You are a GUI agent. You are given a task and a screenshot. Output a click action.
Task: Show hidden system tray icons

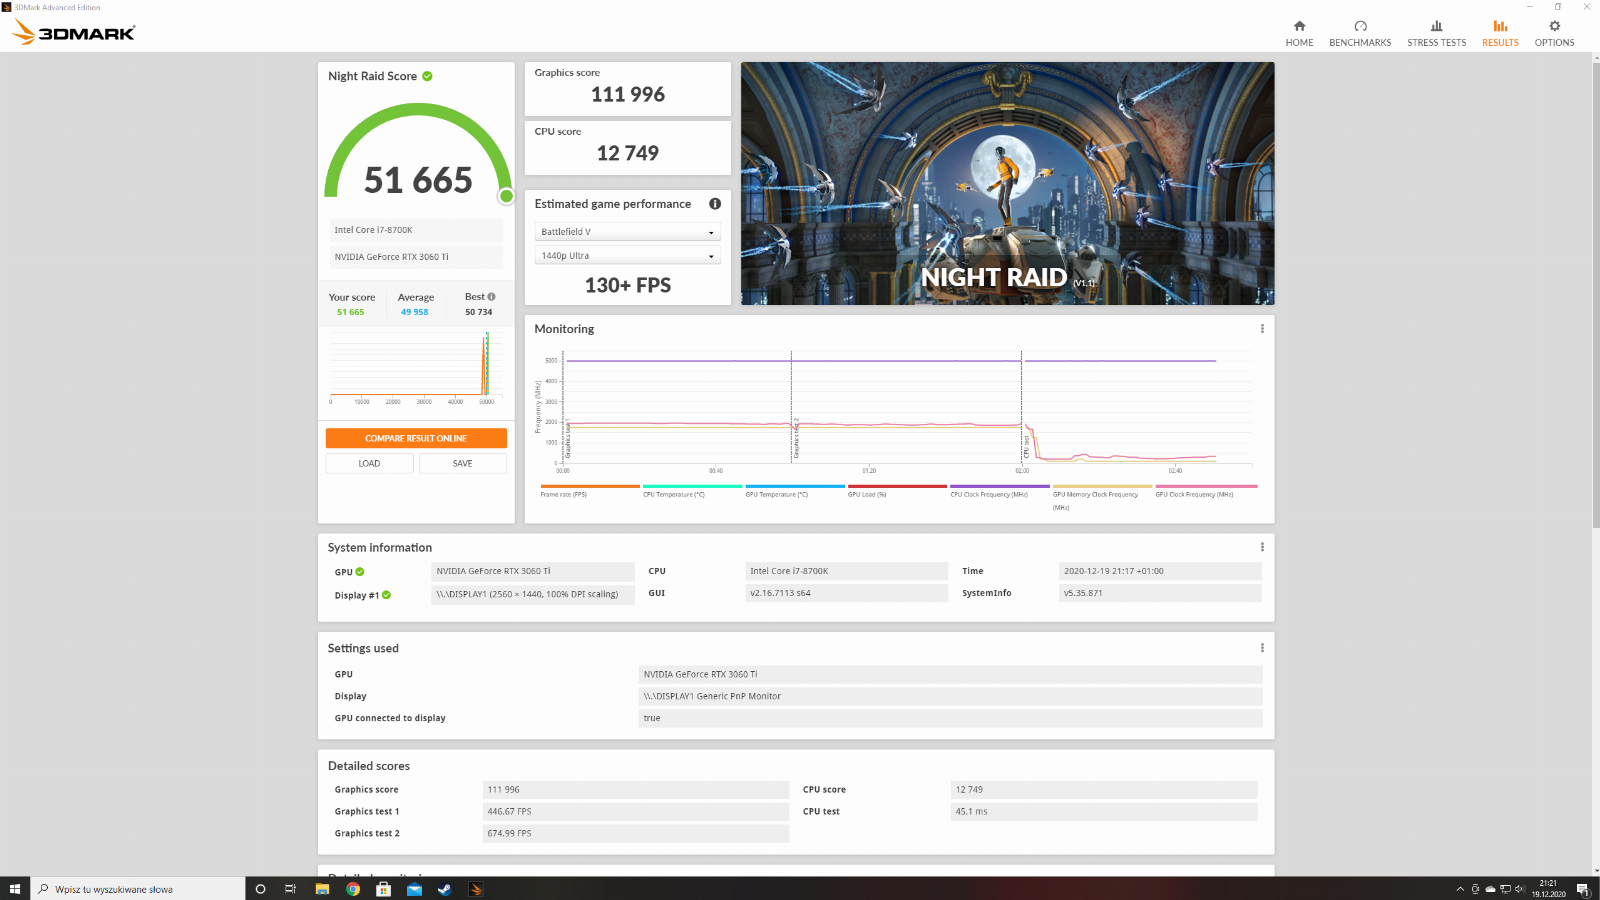[x=1460, y=889]
